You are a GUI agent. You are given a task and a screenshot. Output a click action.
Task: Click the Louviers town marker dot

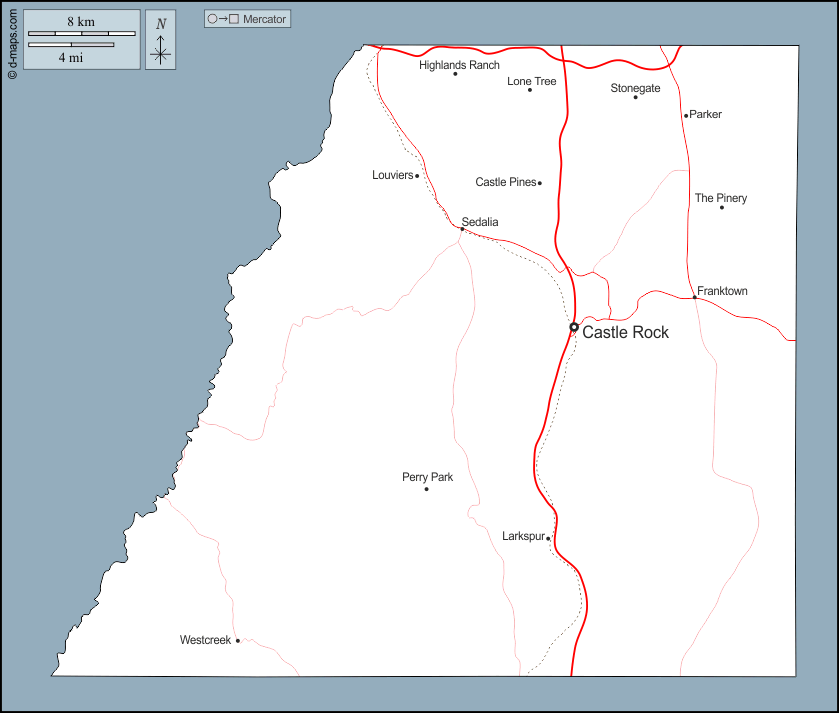[417, 176]
